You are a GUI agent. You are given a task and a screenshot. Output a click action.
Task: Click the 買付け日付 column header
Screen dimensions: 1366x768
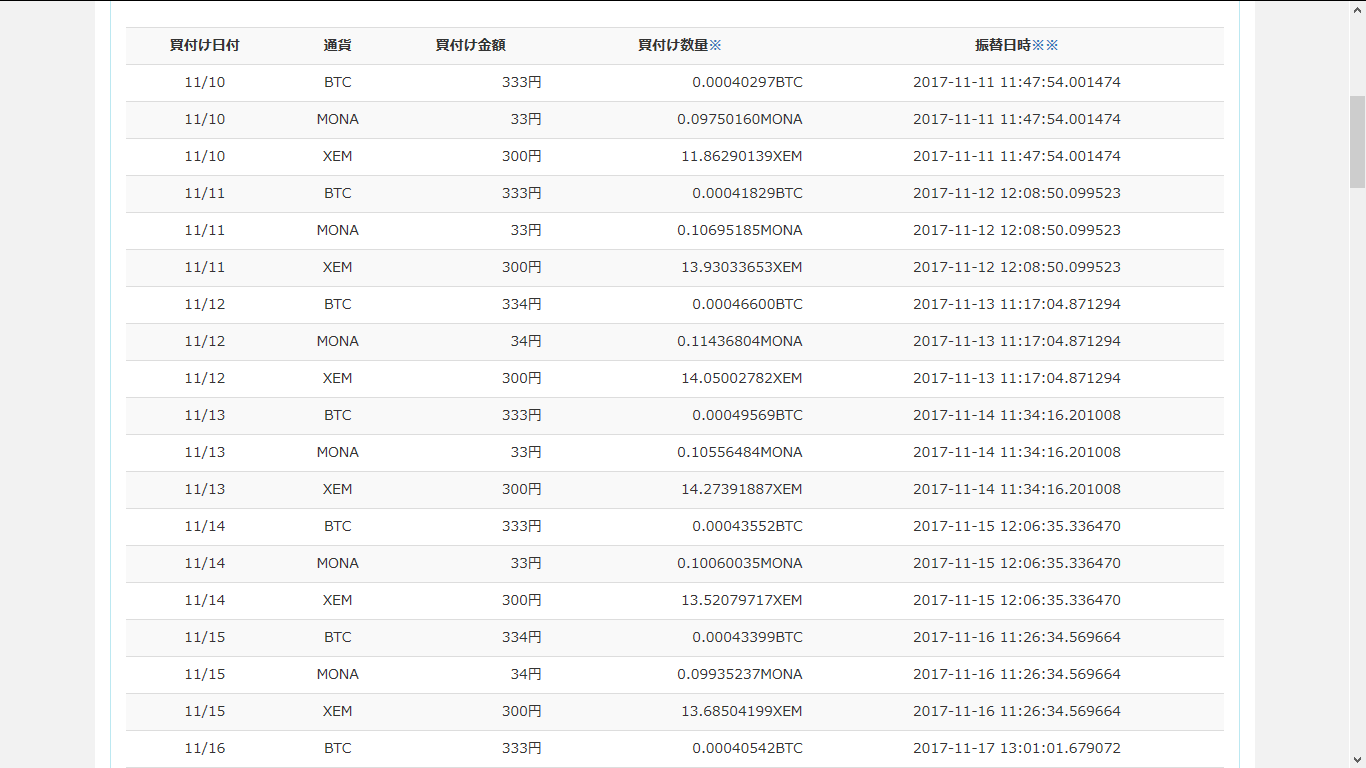tap(205, 45)
